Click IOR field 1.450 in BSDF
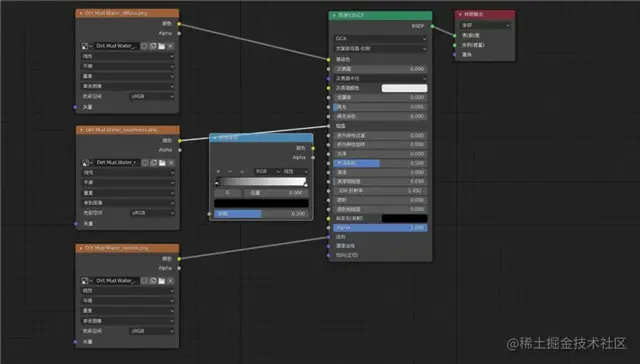Screen dimensions: 640x364 coord(380,191)
